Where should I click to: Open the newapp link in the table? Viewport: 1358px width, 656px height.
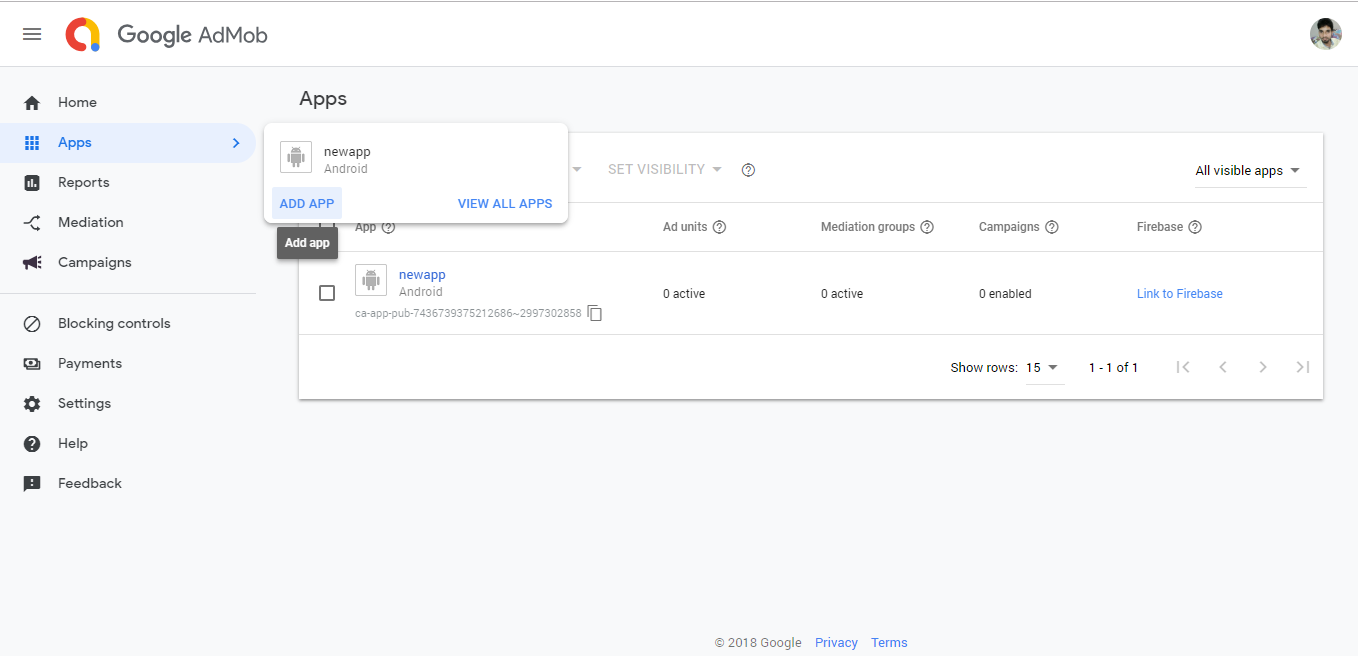pos(422,275)
